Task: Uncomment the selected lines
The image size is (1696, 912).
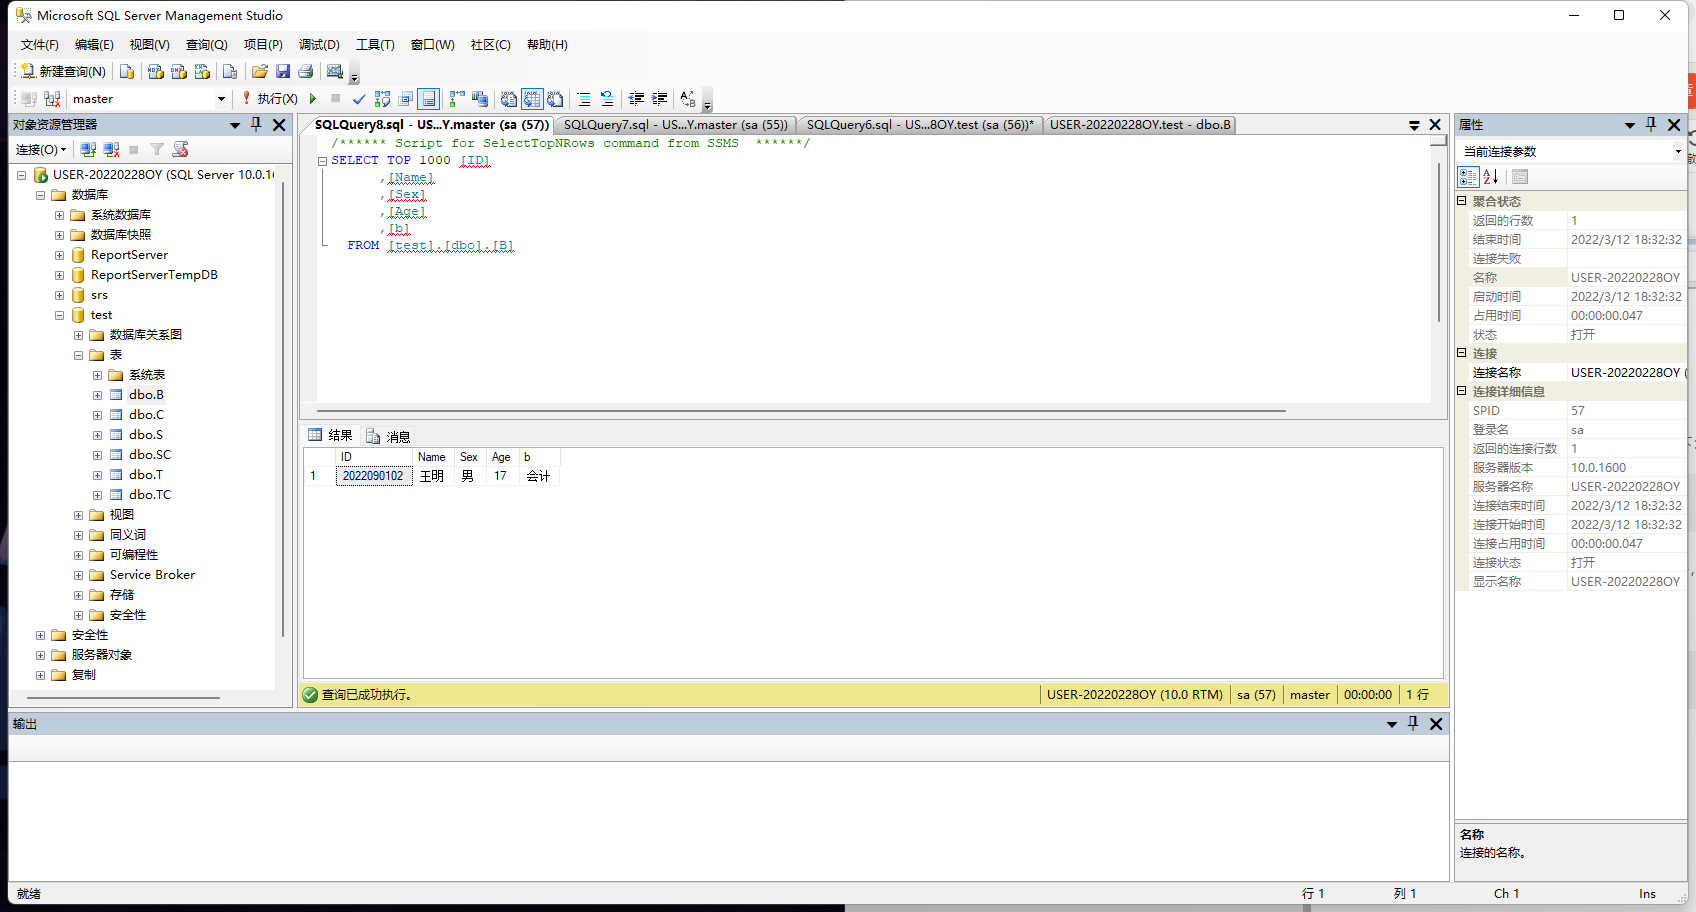Action: click(x=607, y=99)
